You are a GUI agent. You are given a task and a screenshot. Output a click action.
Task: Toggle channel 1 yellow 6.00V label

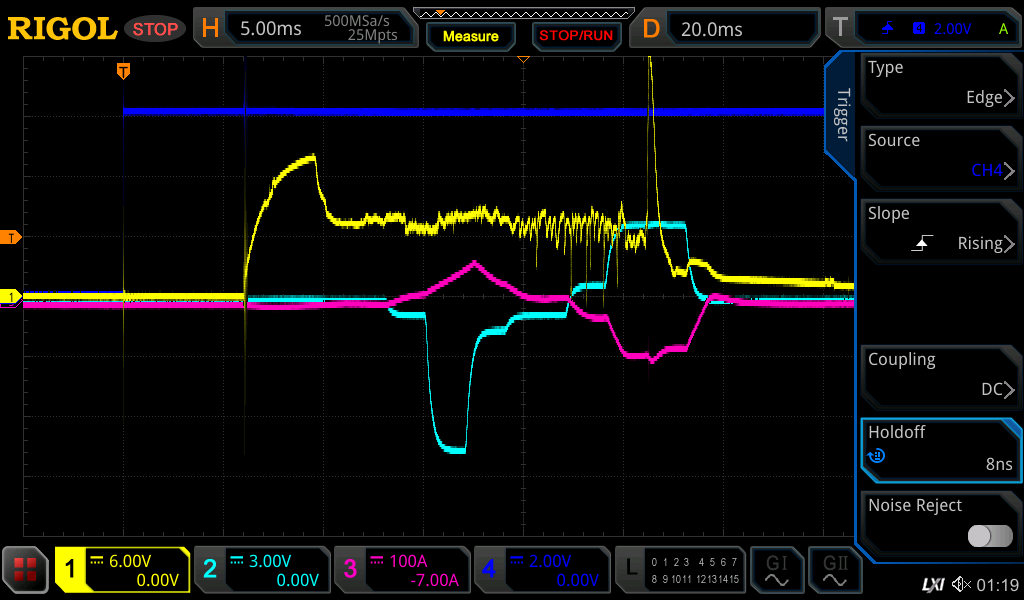(122, 571)
